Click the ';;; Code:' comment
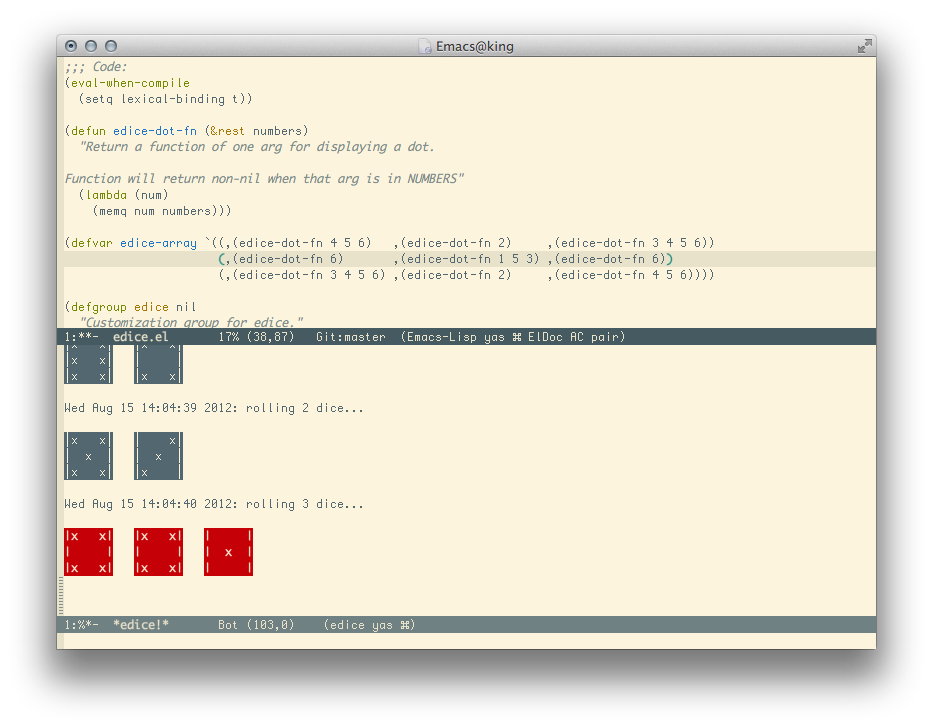Viewport: 933px width, 728px height. point(96,67)
